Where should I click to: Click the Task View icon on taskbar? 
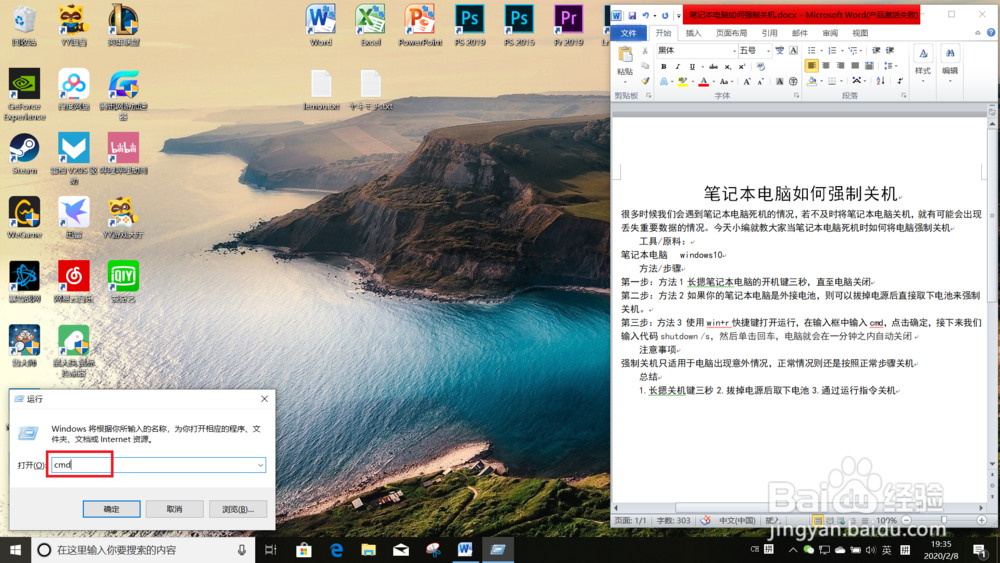point(270,550)
